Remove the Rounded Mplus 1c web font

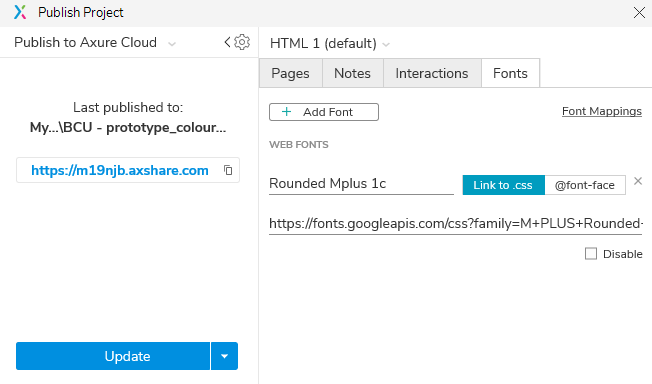638,181
